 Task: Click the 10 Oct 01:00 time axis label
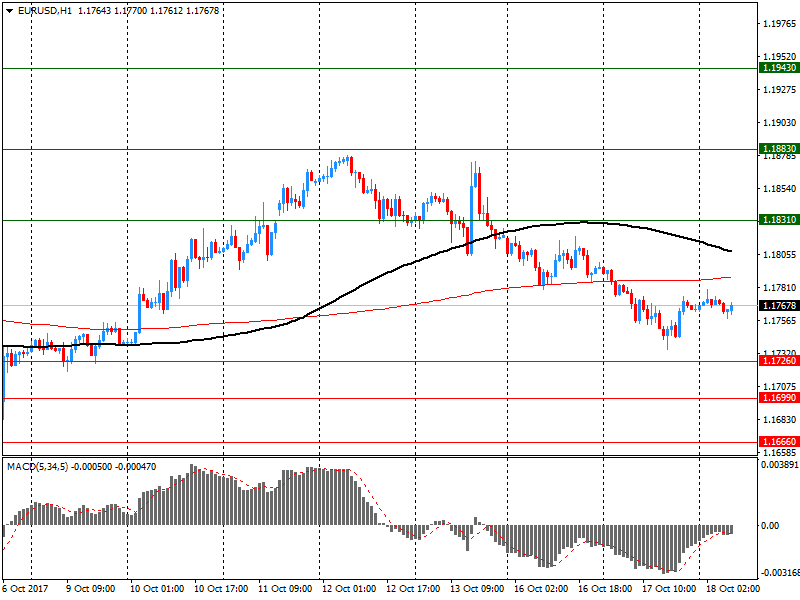(x=157, y=588)
